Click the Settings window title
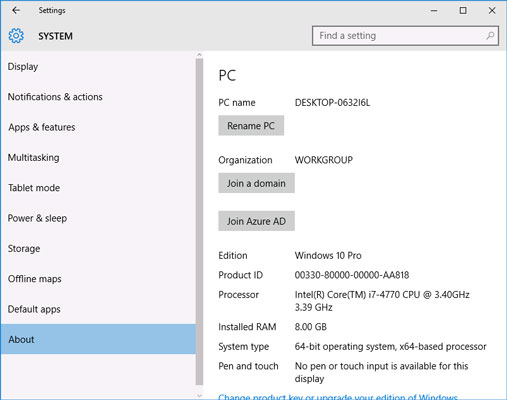 (x=52, y=11)
